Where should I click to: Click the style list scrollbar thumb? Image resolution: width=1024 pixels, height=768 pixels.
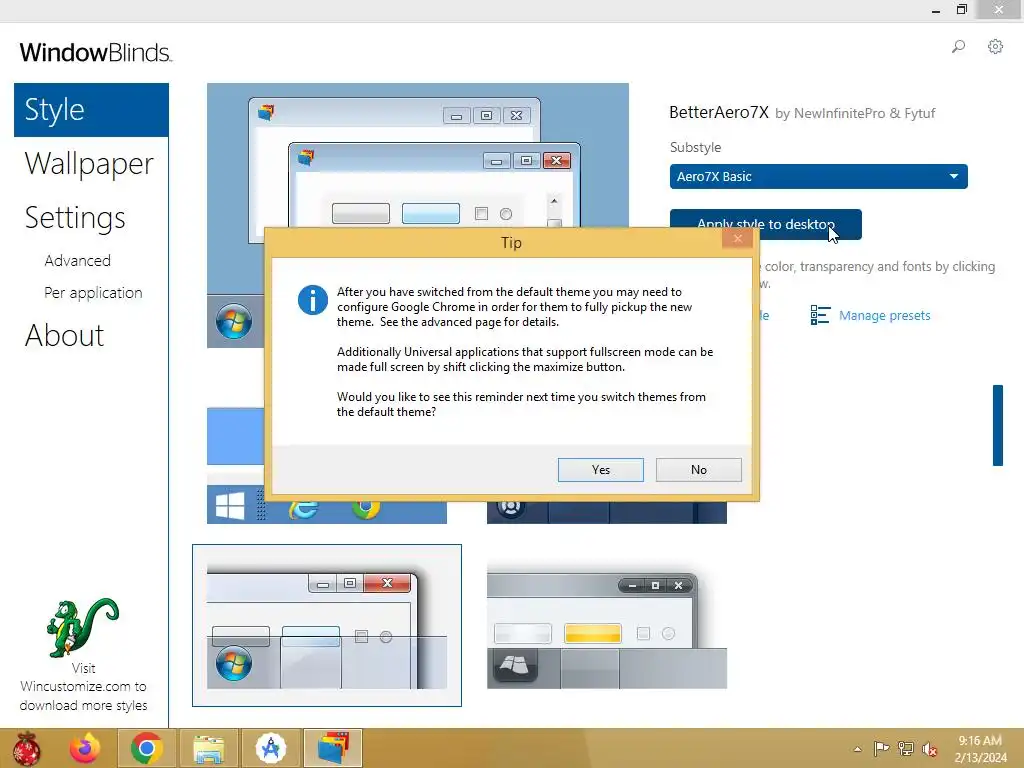[998, 425]
